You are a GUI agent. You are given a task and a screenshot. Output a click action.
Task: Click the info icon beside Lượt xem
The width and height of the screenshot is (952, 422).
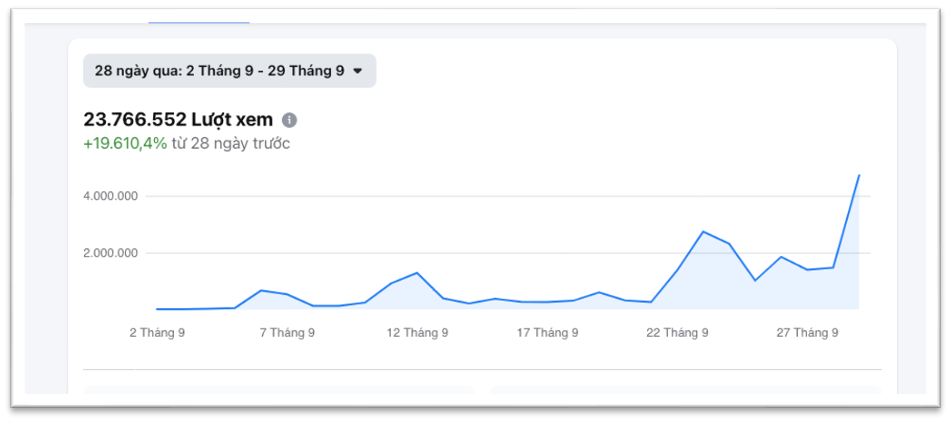pyautogui.click(x=290, y=120)
